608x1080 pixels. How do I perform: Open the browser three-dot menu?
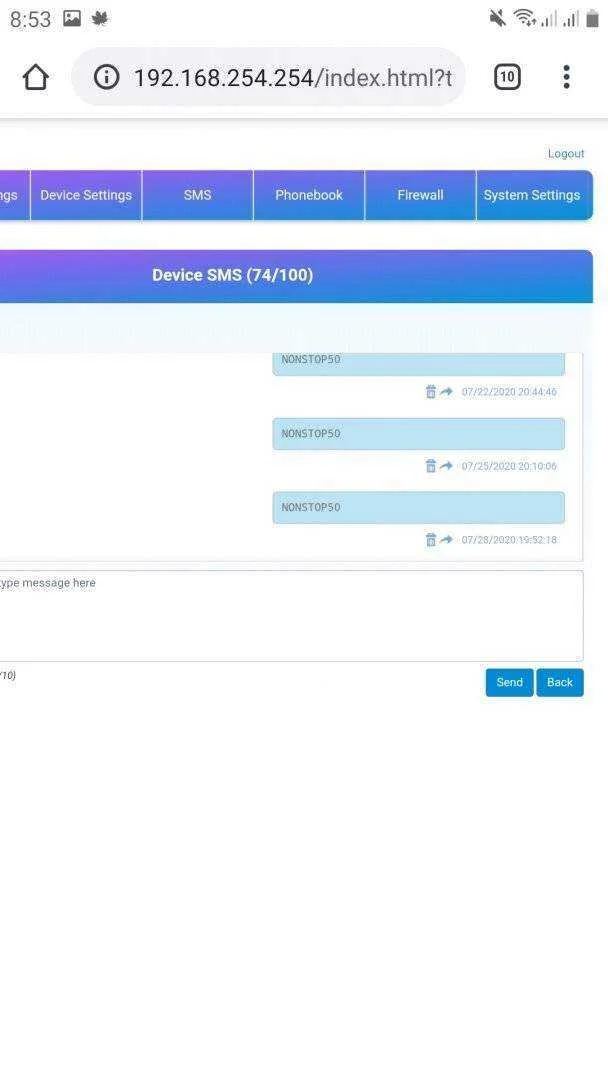point(566,77)
